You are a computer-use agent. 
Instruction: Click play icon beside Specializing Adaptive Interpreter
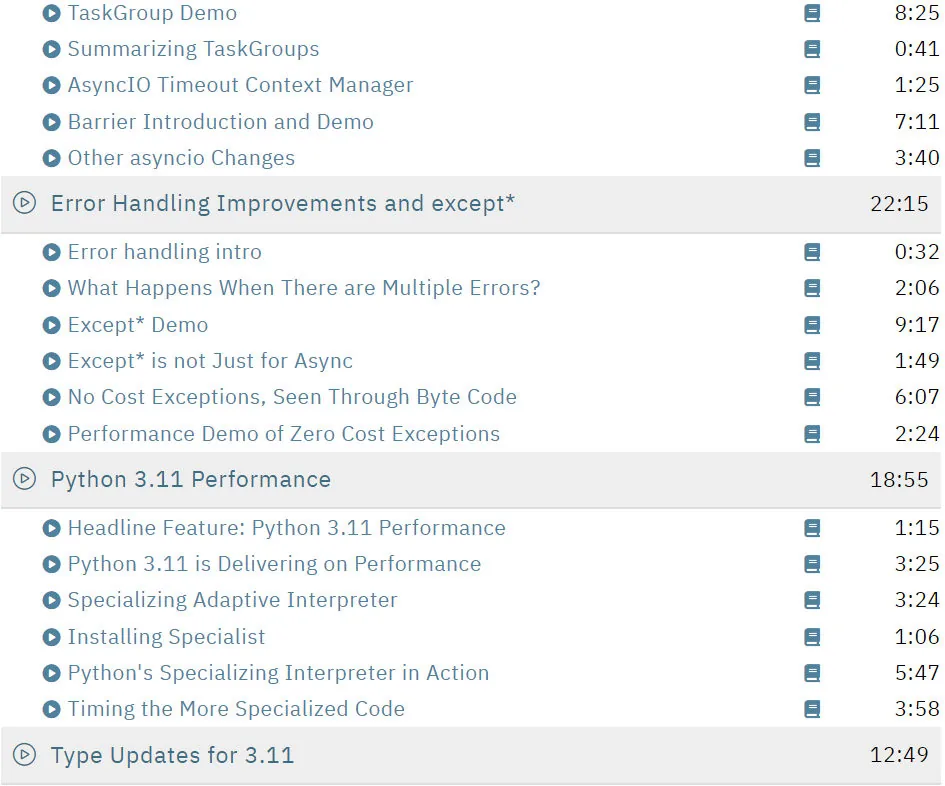[x=52, y=600]
